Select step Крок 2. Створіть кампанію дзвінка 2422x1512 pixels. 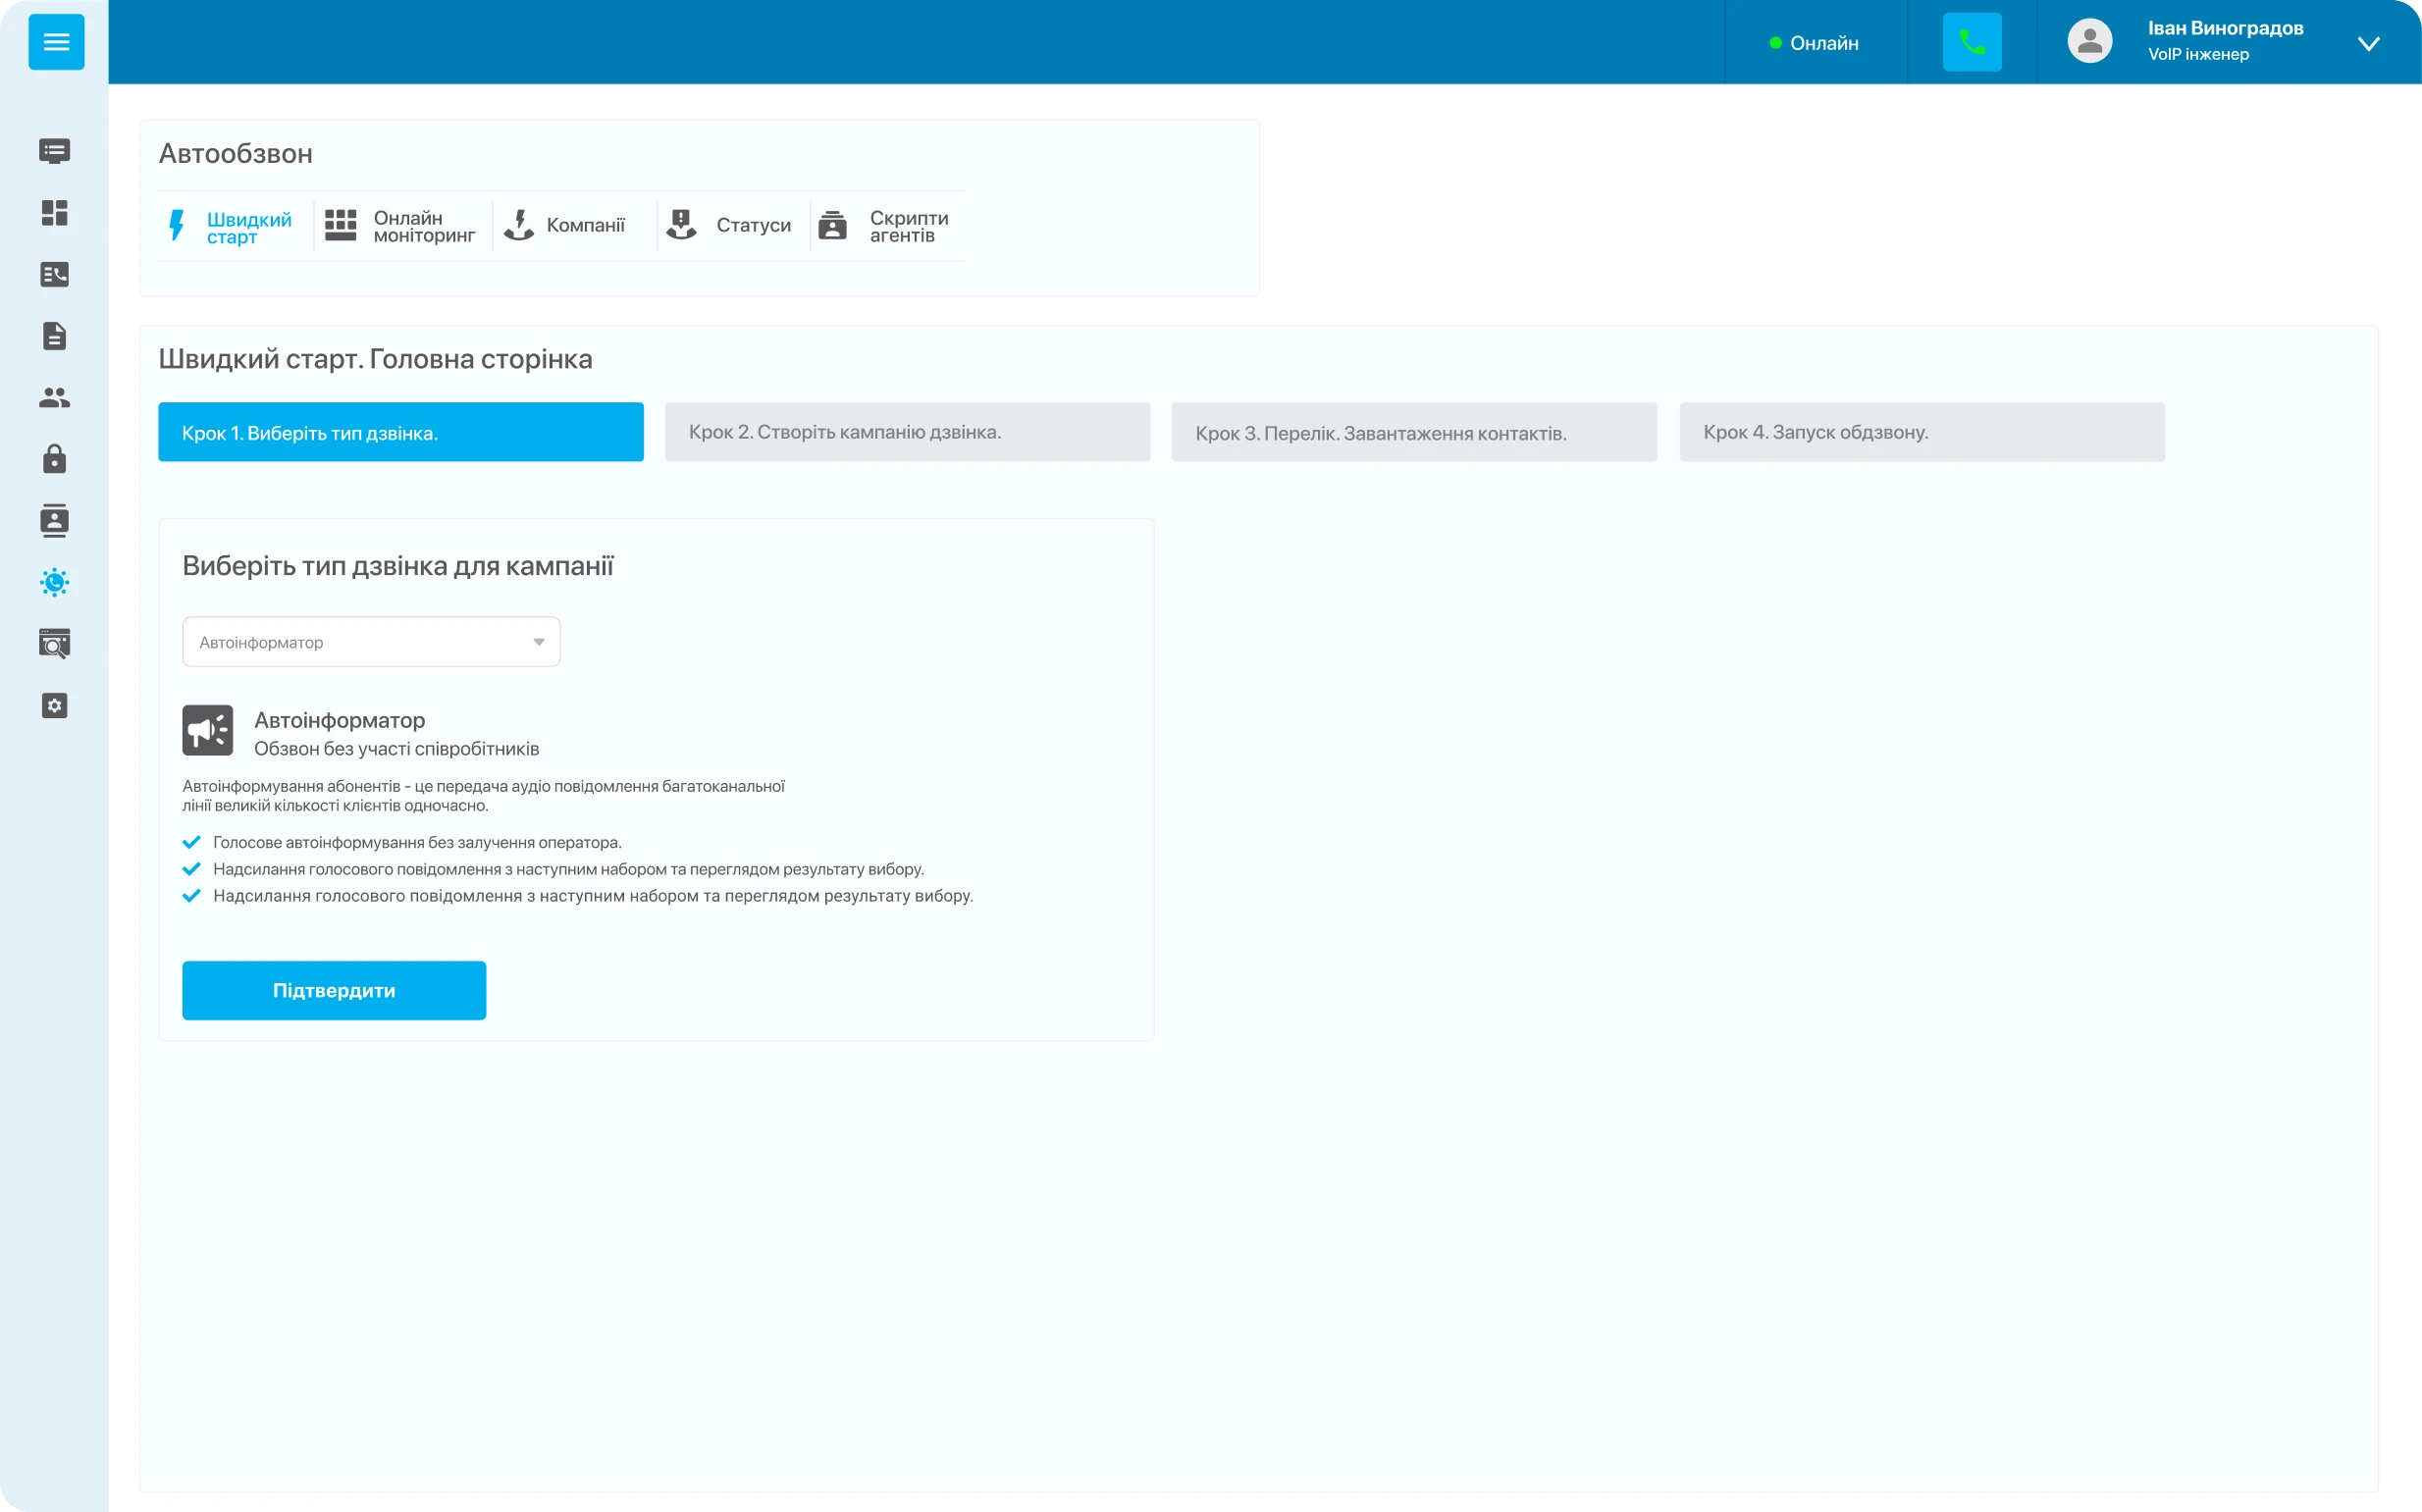click(x=908, y=432)
